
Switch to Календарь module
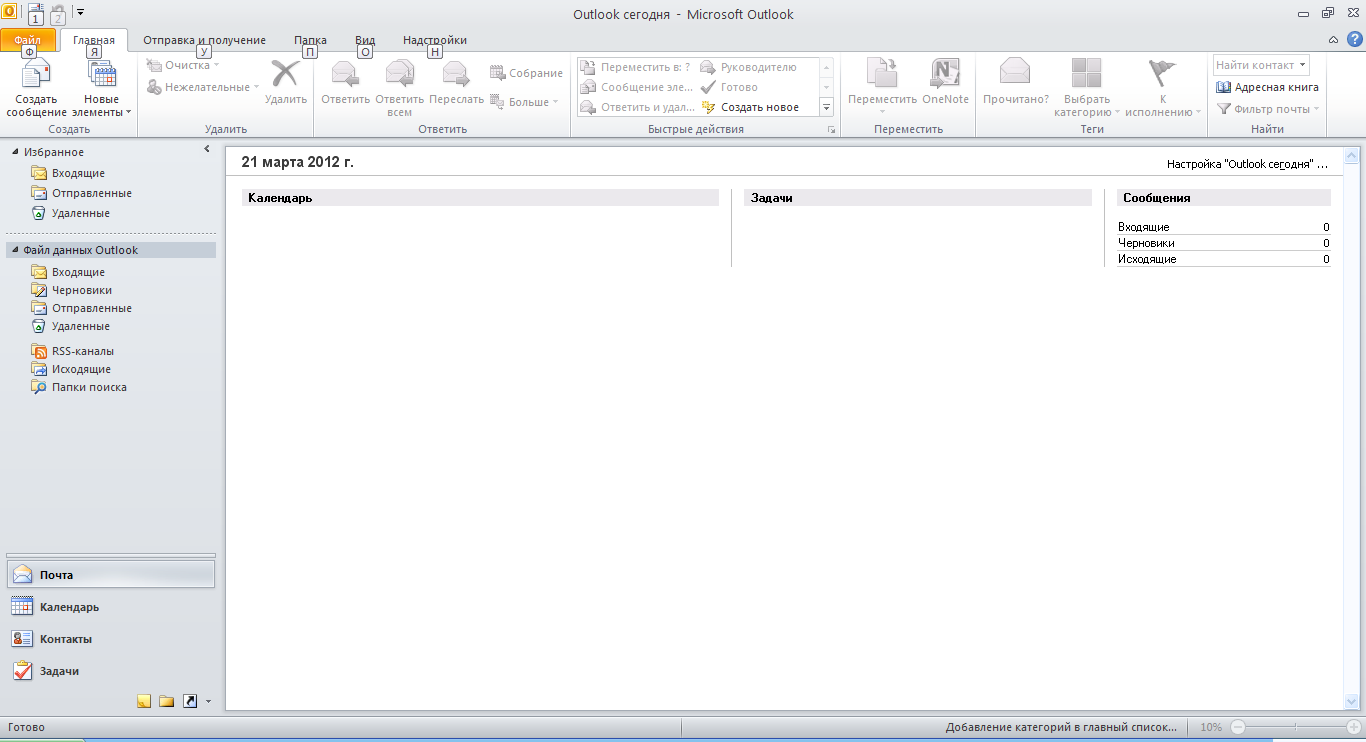tap(110, 606)
